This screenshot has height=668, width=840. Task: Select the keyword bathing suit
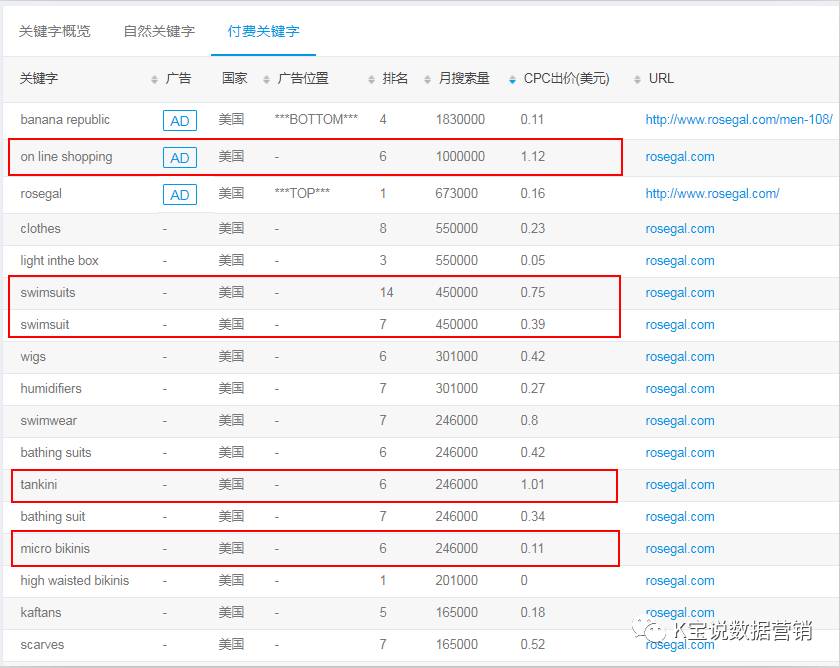tap(52, 517)
